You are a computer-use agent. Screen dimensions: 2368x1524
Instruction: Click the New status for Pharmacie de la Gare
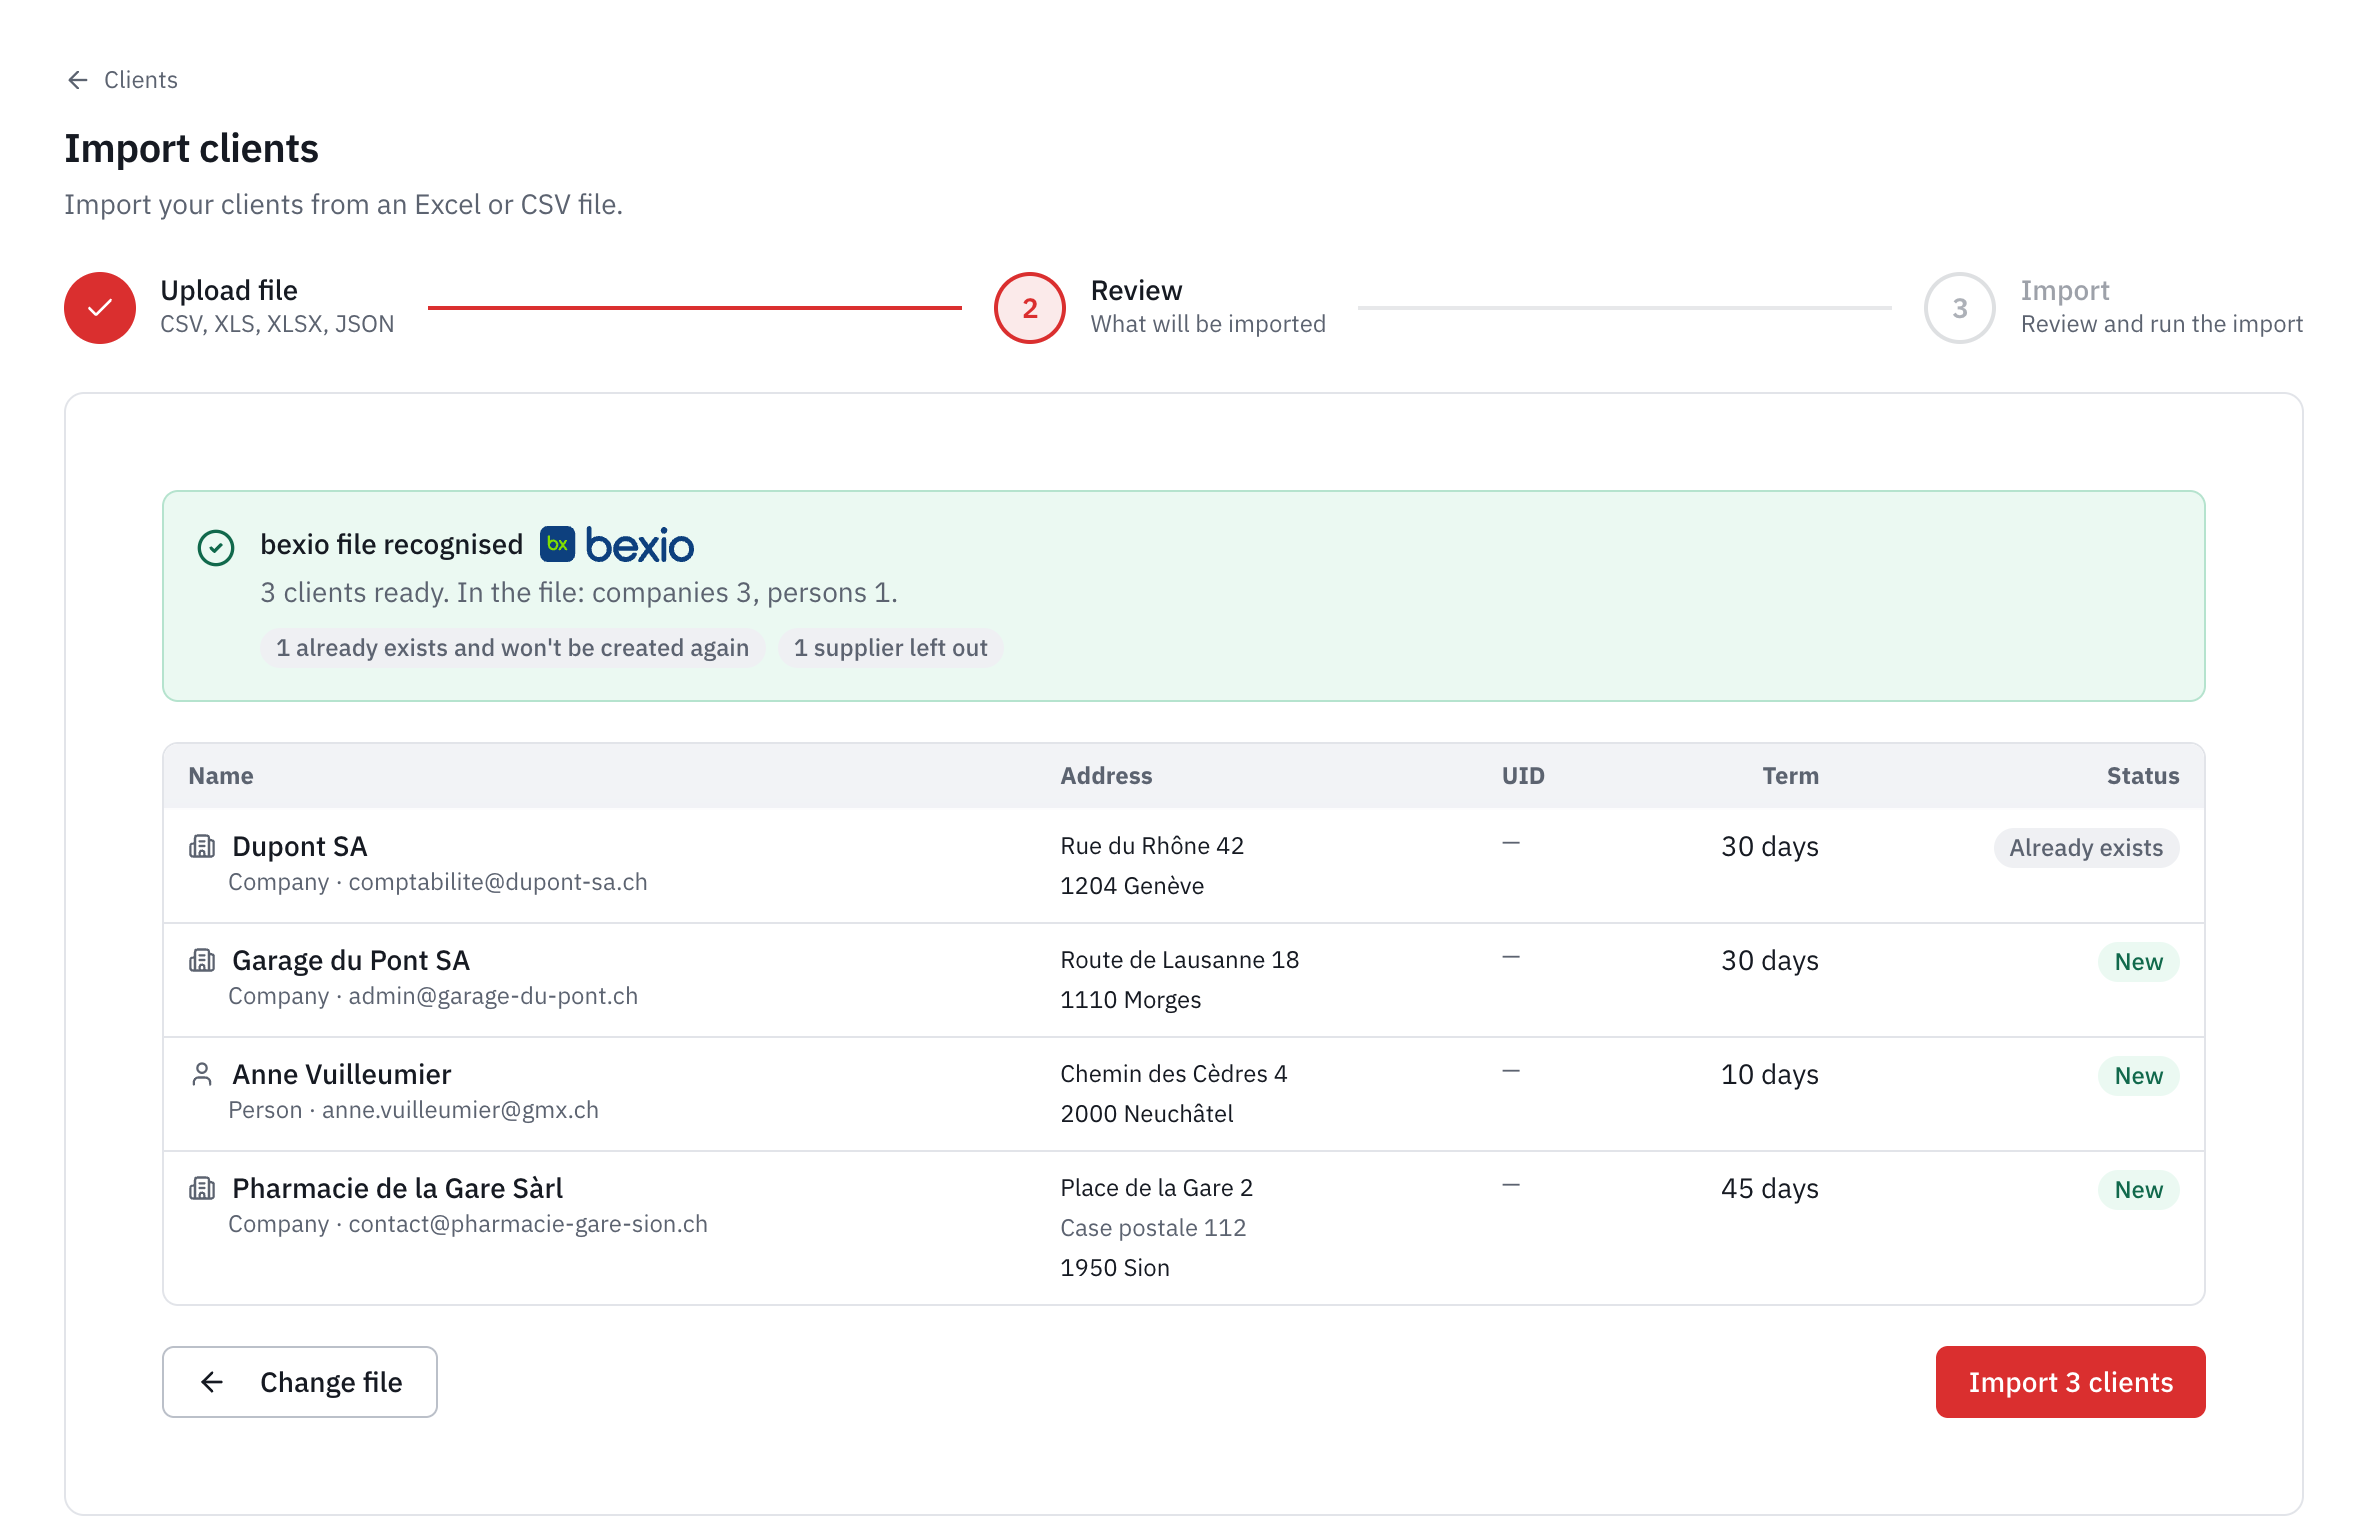[x=2139, y=1190]
